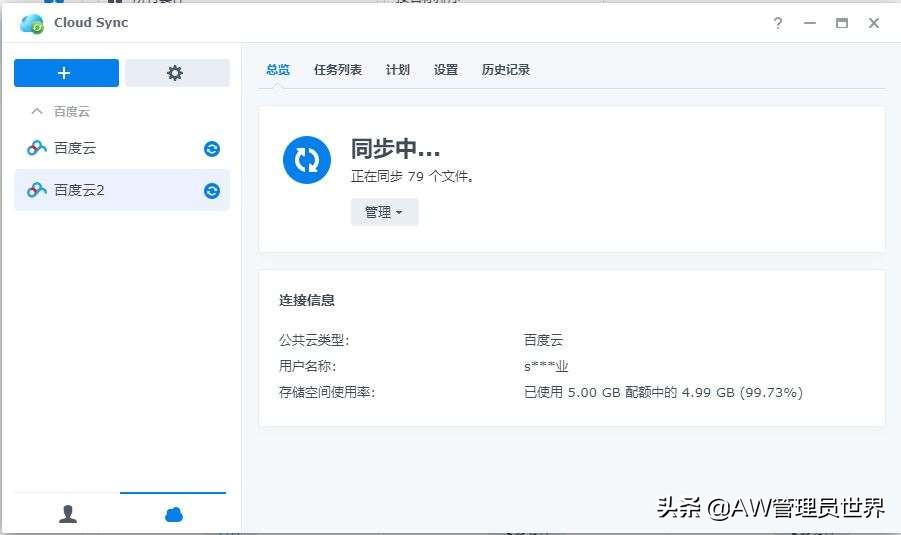Open the 任务列表 tab

(338, 70)
